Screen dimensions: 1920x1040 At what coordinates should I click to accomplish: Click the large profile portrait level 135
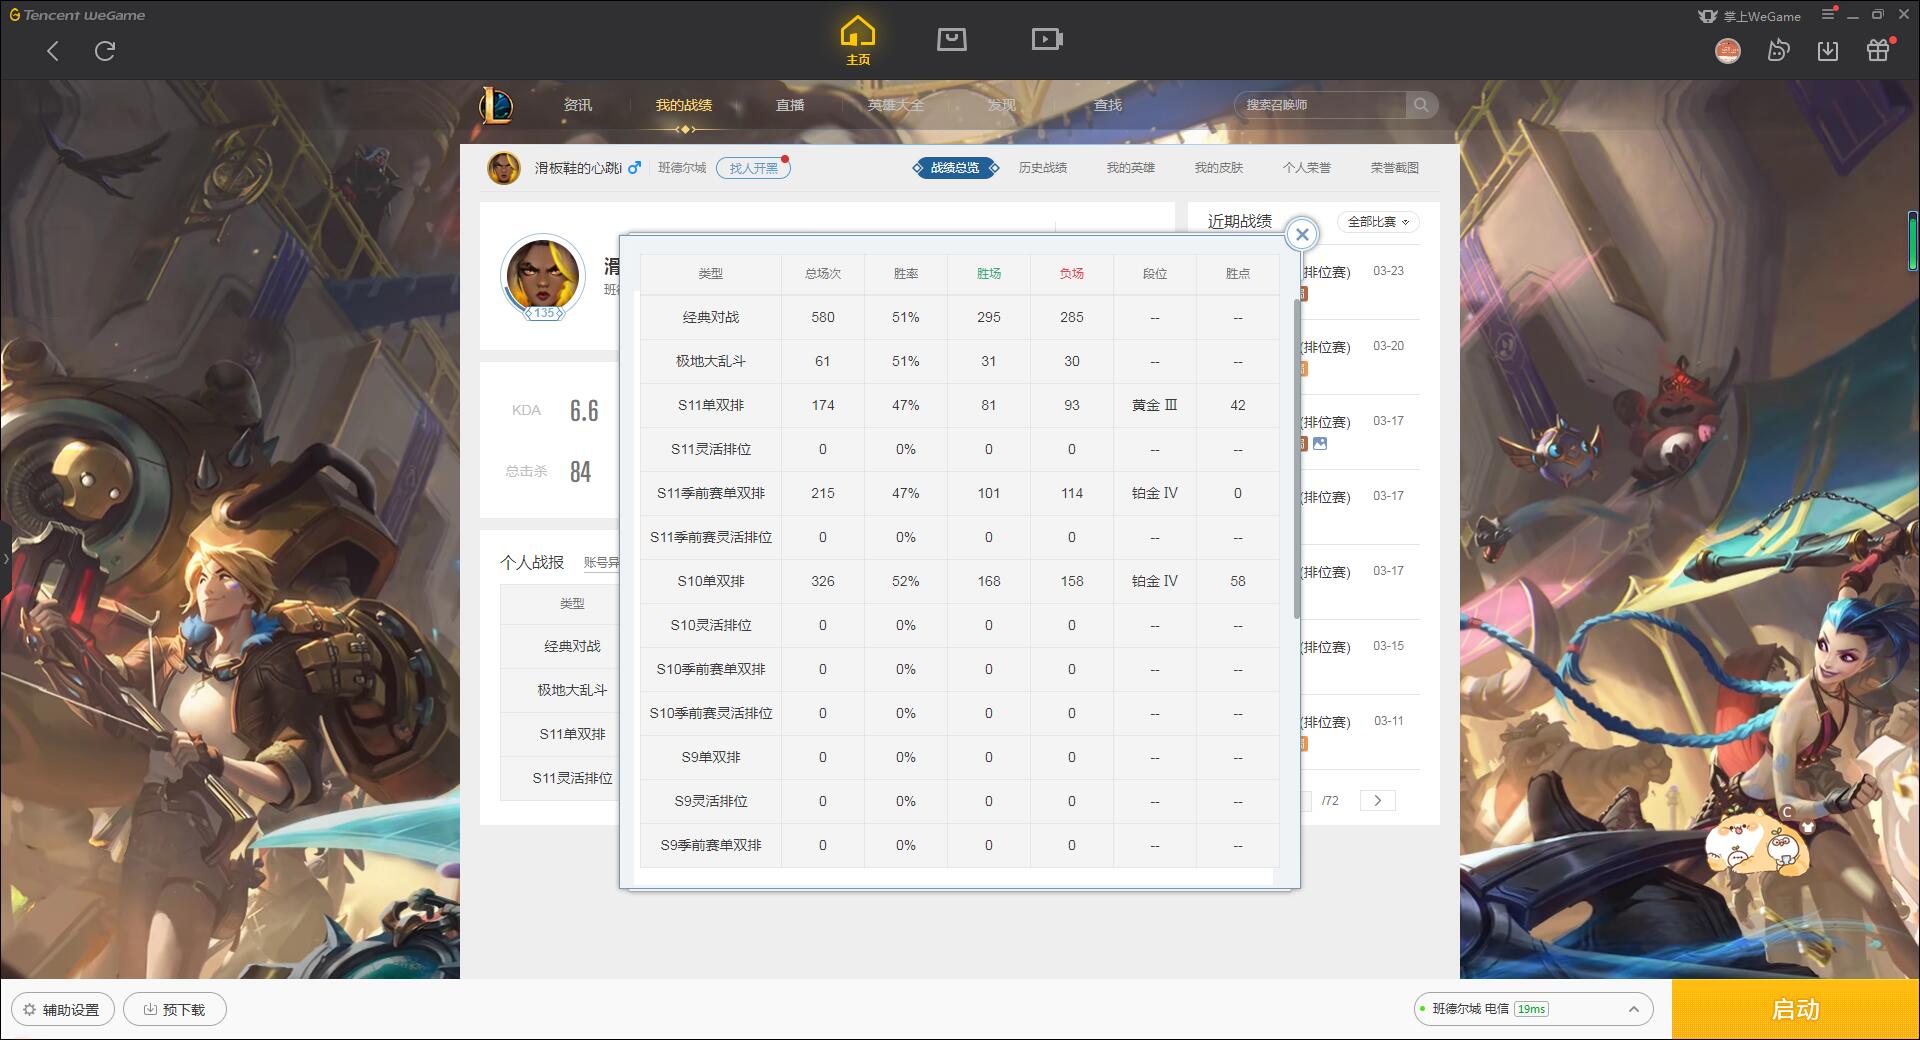[x=543, y=276]
